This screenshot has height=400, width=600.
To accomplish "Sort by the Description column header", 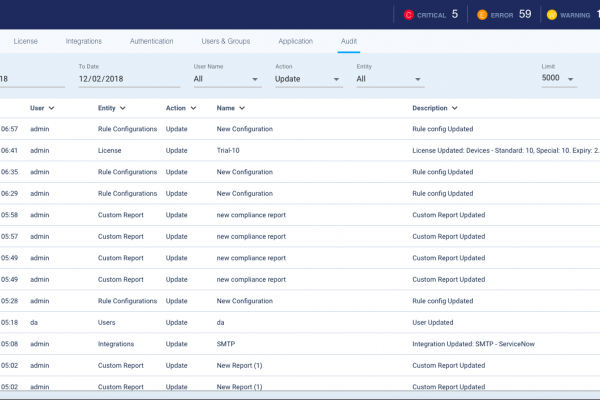I will (435, 108).
